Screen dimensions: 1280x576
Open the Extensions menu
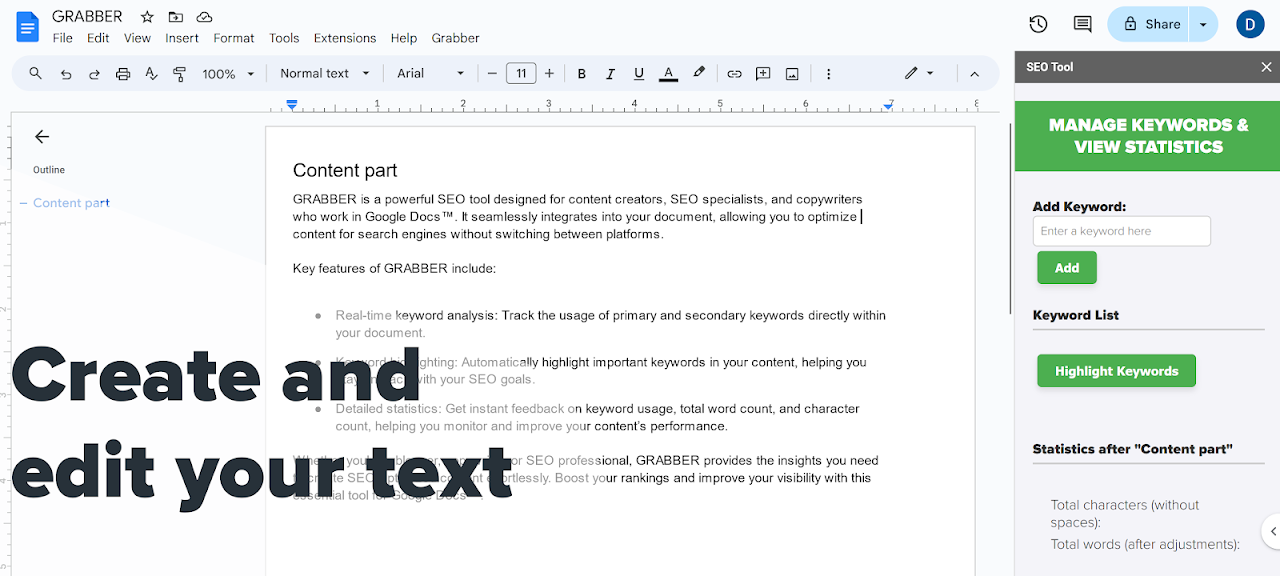[x=345, y=38]
